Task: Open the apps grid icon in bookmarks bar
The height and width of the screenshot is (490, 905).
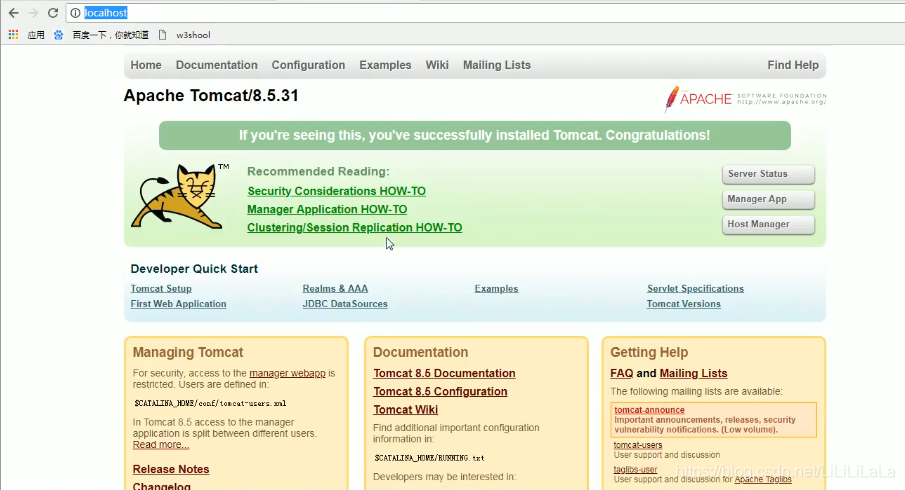Action: coord(13,35)
